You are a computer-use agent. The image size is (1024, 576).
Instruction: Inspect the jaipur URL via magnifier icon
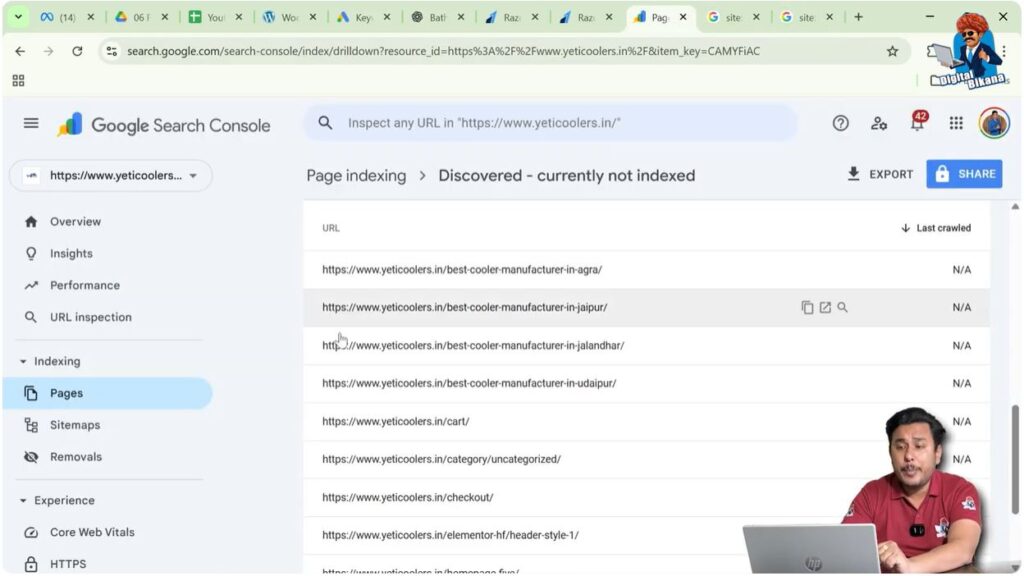click(x=842, y=308)
